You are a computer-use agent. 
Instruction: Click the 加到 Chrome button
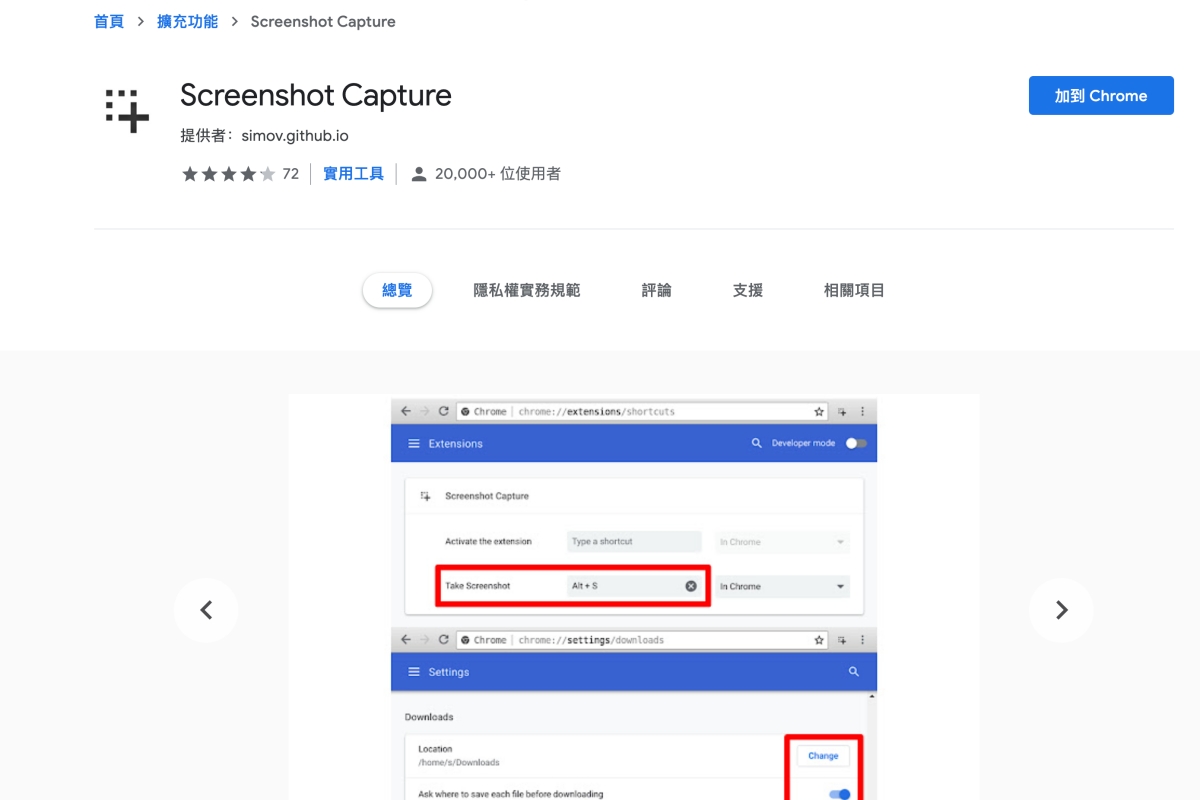[x=1101, y=95]
